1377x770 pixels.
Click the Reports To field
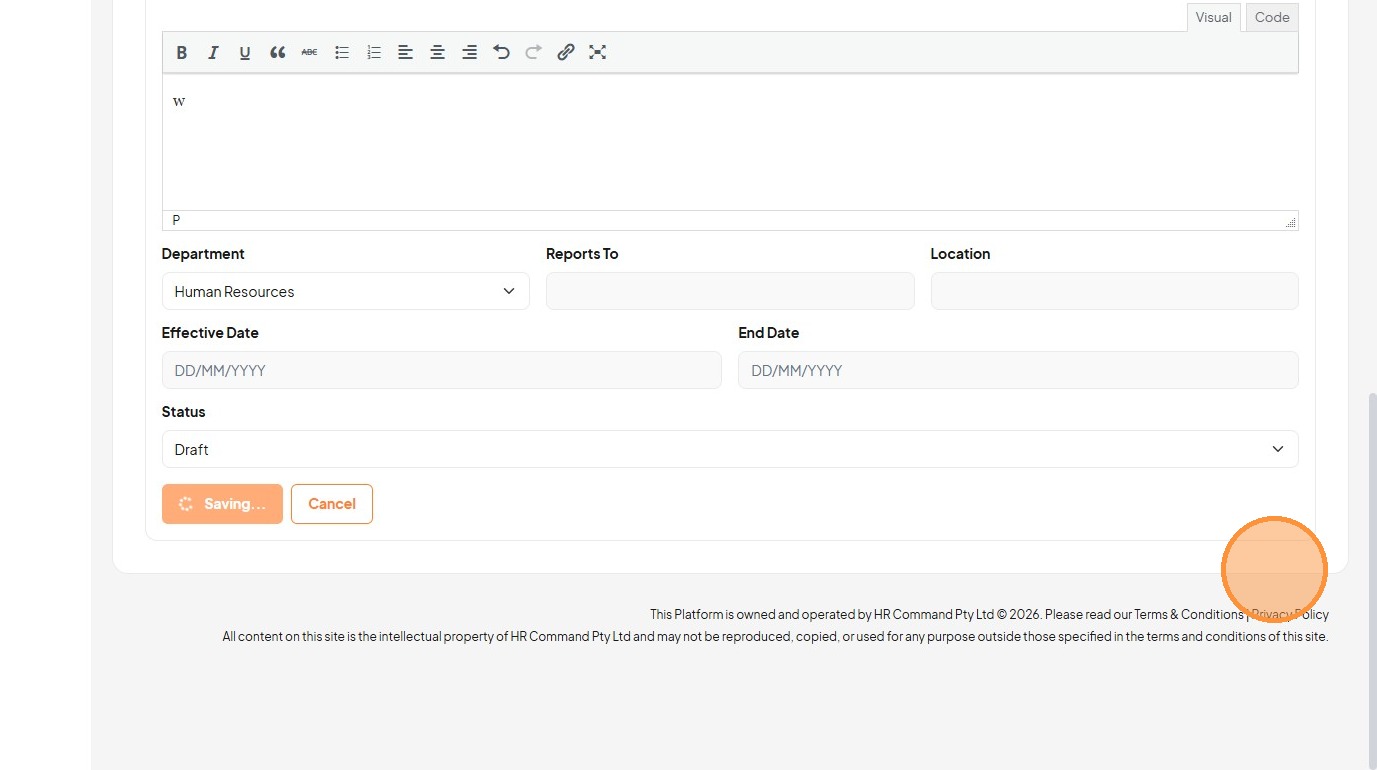(730, 291)
